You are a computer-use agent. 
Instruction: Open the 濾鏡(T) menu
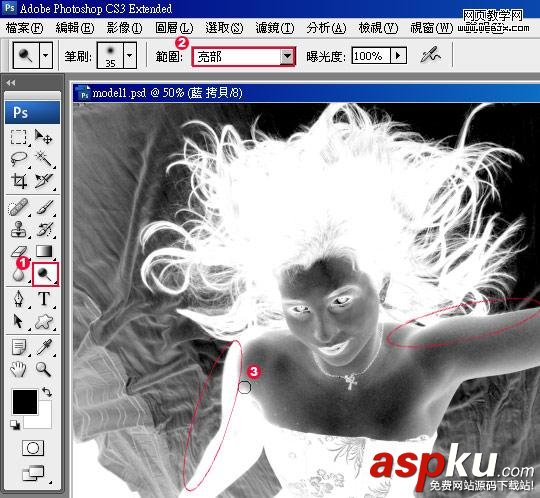[274, 28]
